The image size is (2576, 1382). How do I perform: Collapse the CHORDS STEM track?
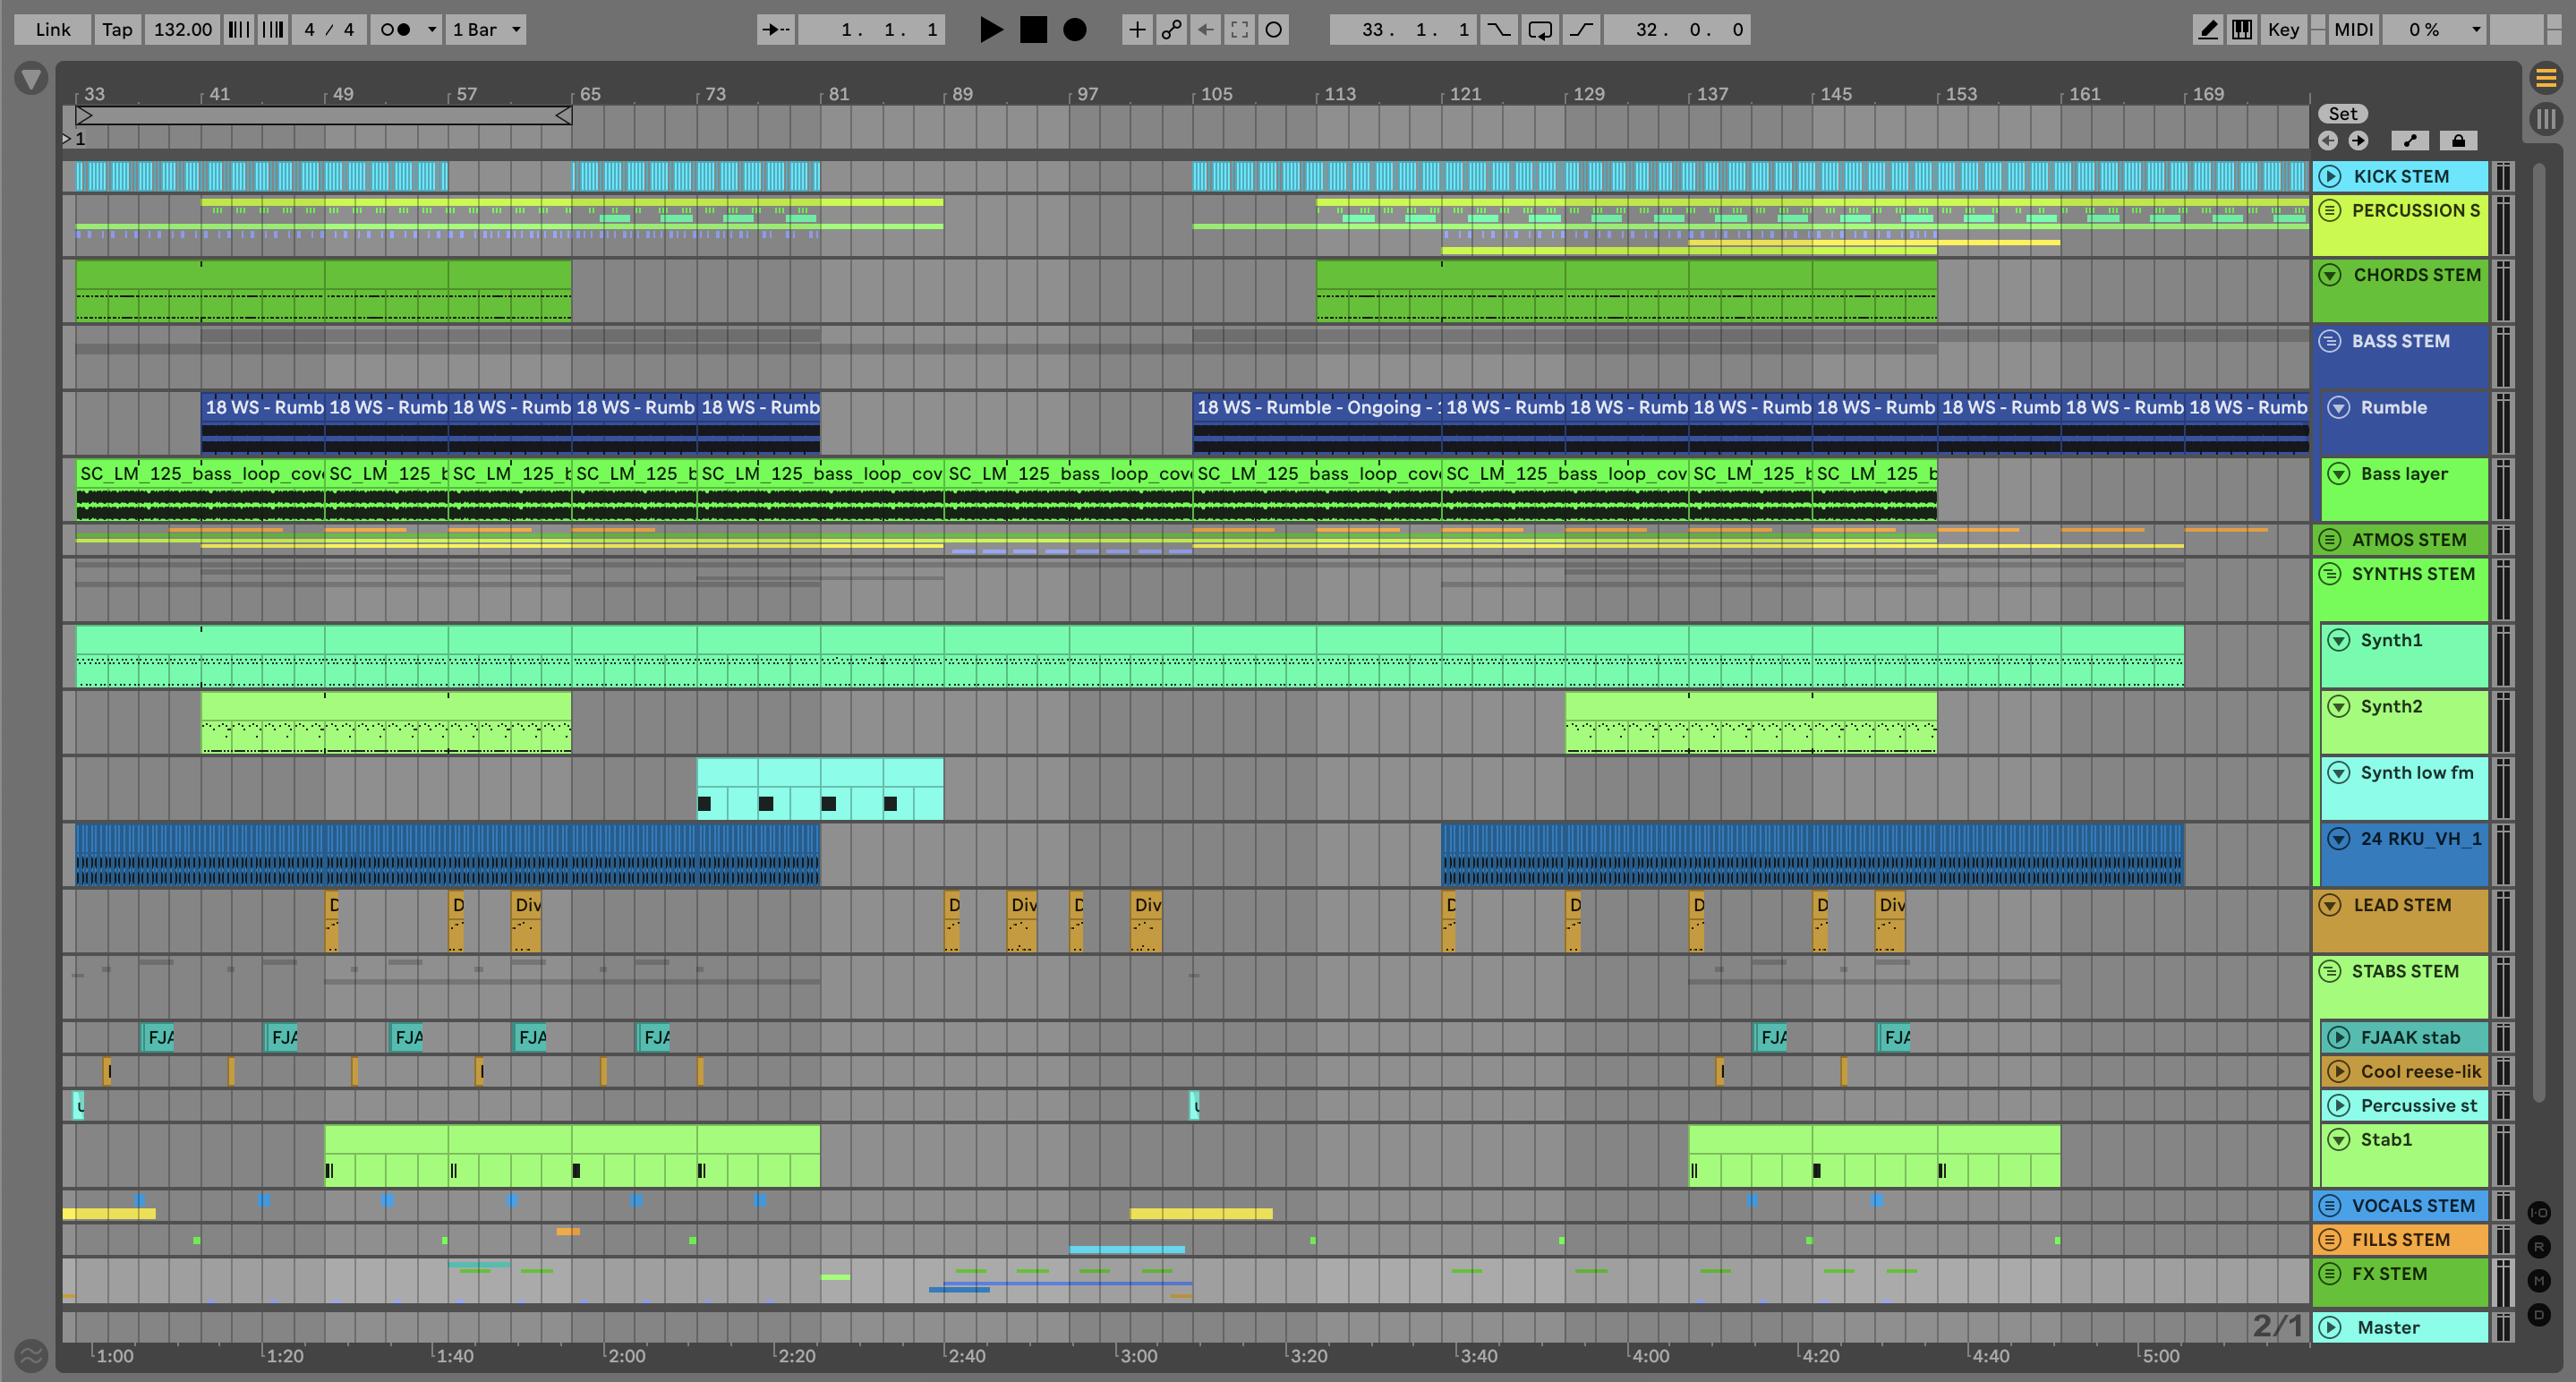pos(2330,274)
